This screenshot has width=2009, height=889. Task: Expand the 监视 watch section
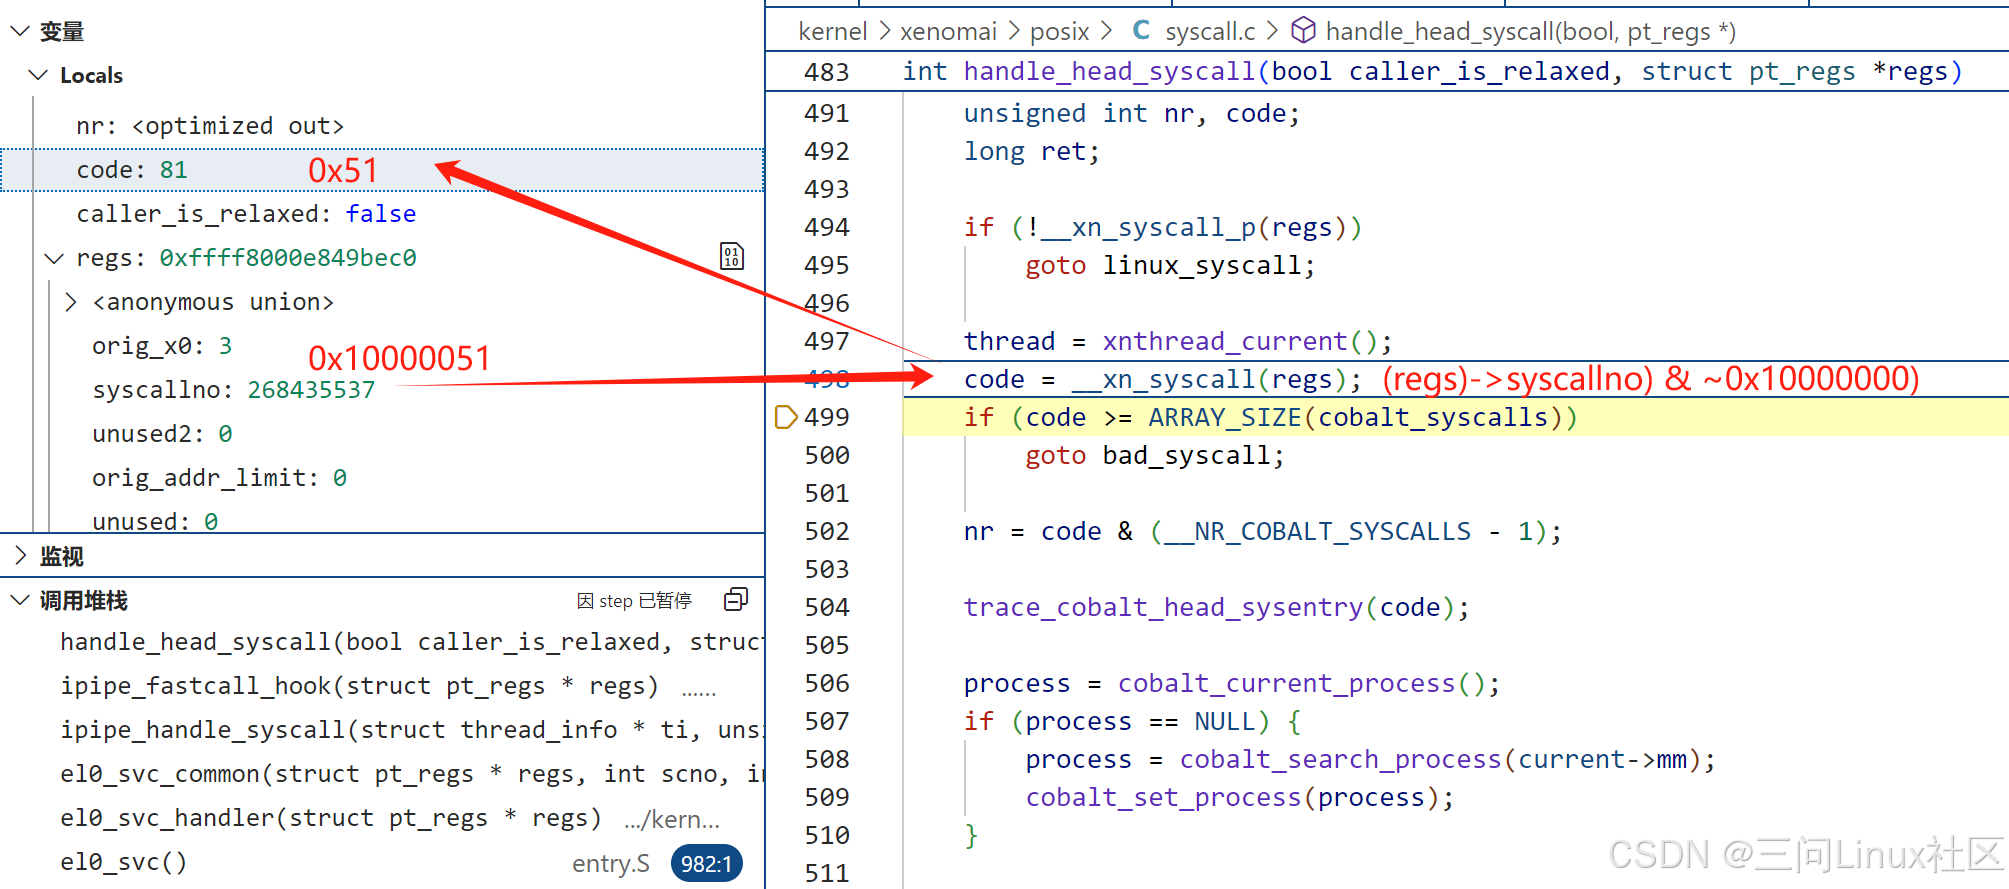[x=19, y=555]
